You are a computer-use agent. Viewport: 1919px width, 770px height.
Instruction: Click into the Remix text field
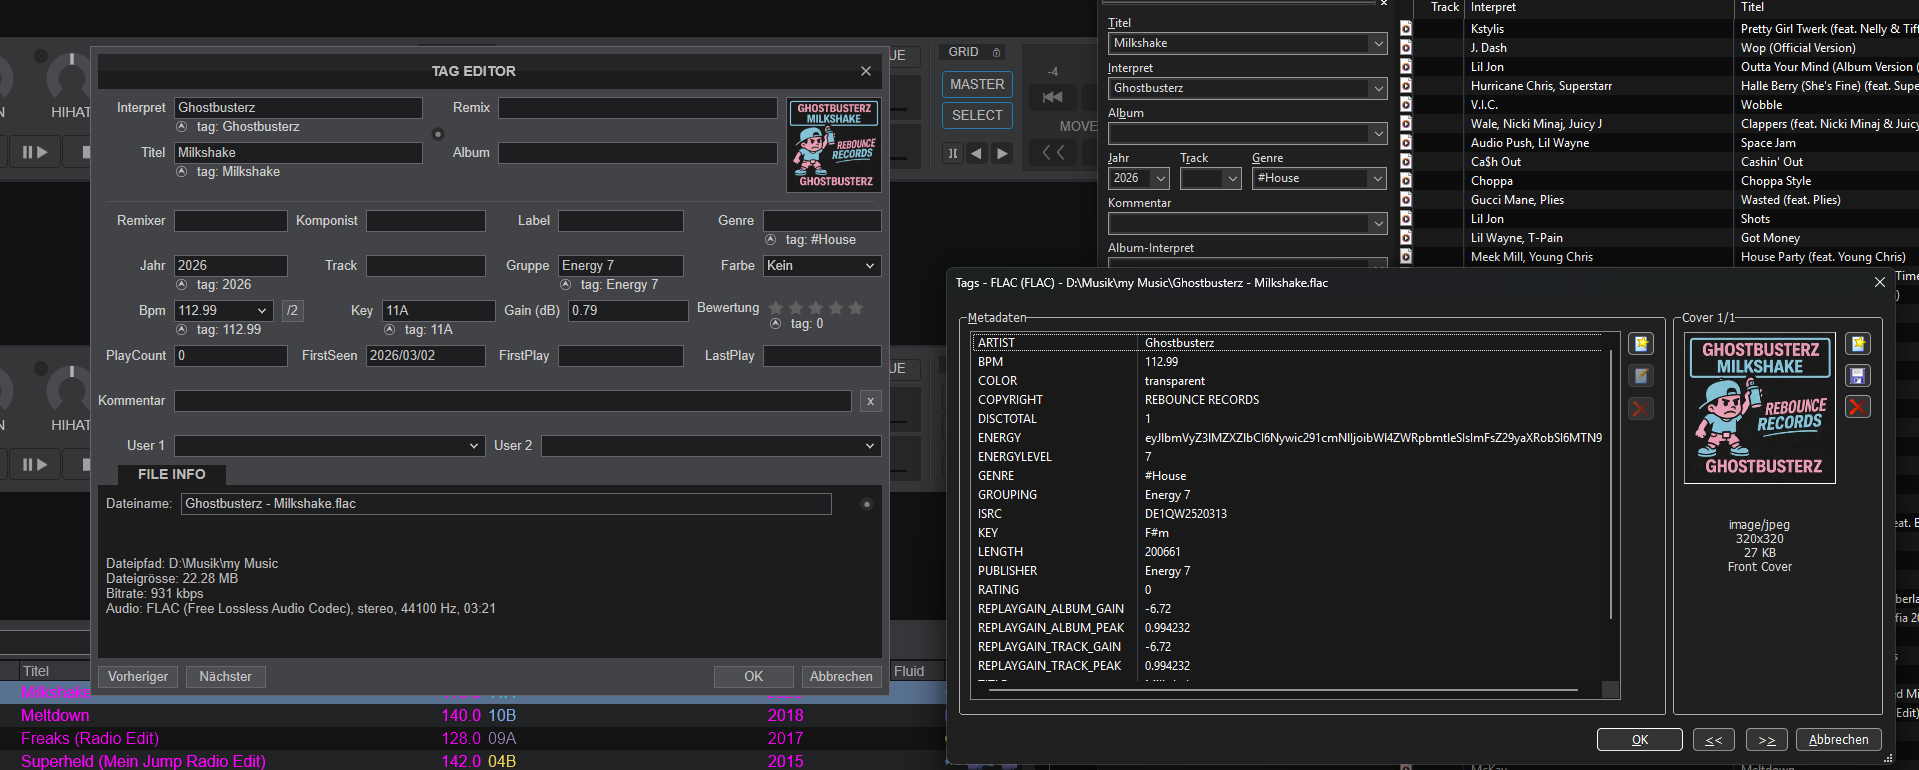click(x=637, y=108)
